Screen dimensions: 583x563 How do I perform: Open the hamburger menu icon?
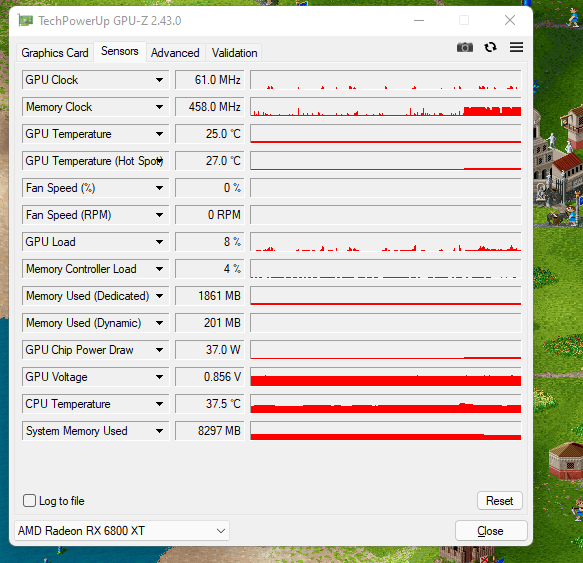coord(516,47)
